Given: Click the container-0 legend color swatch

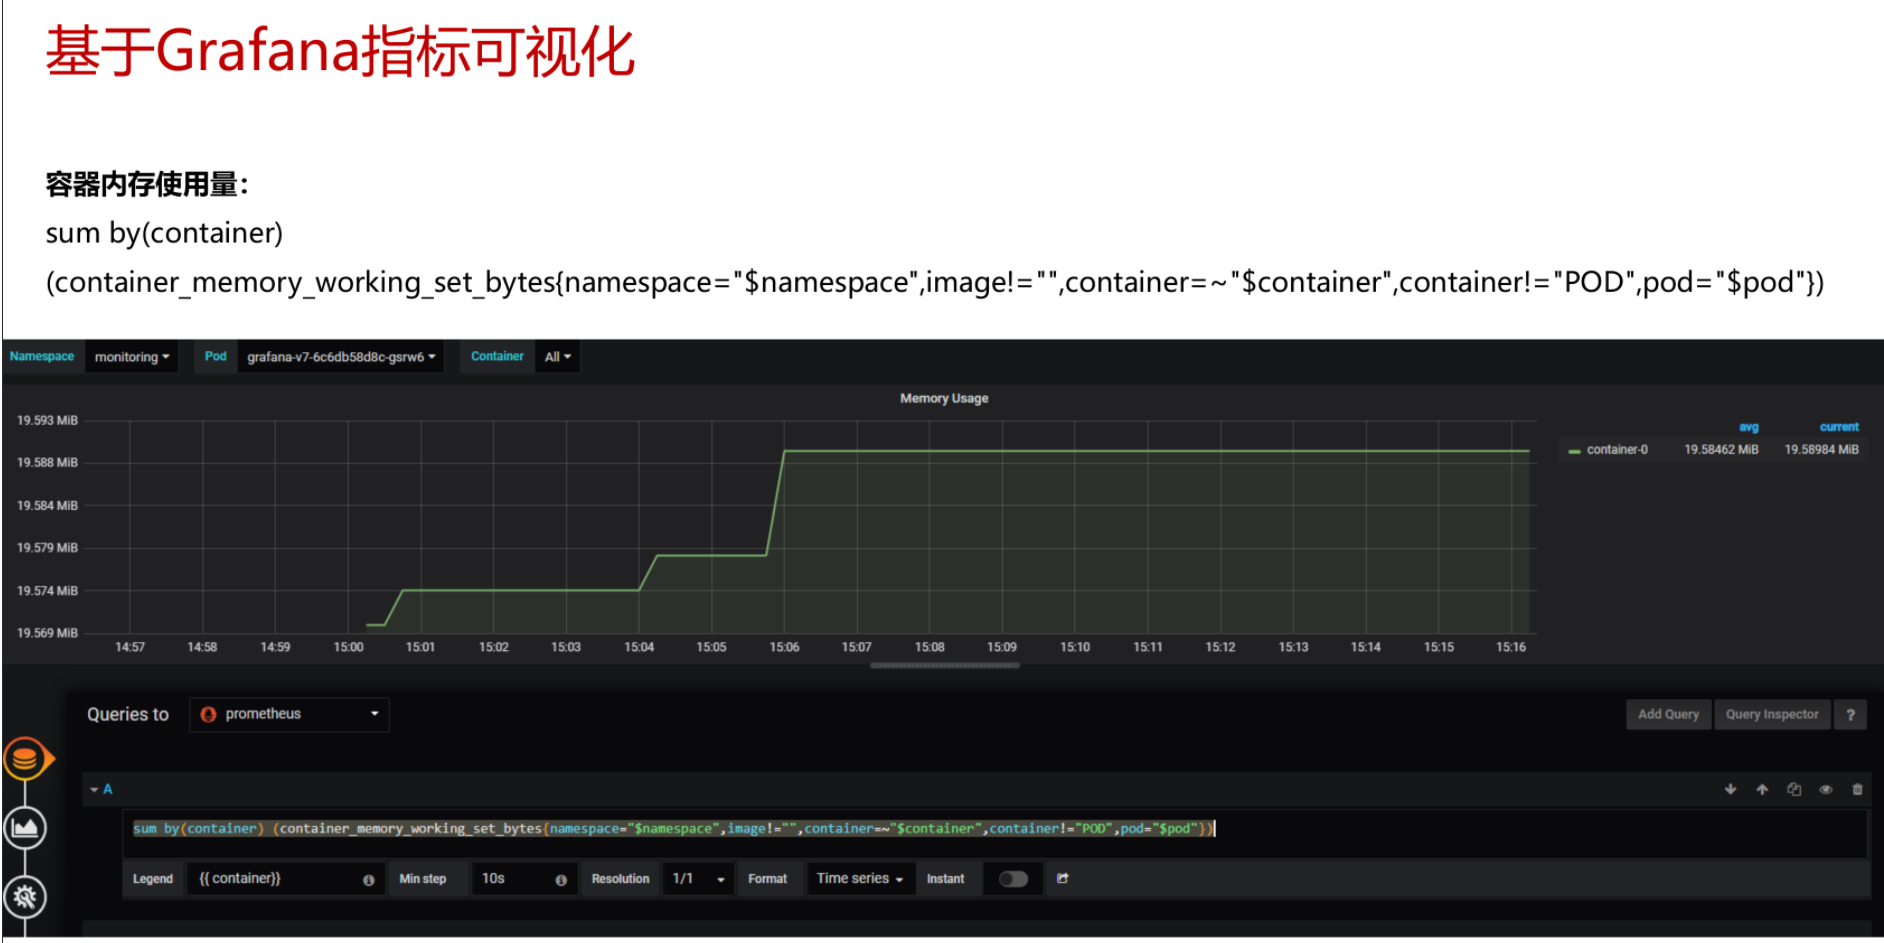Looking at the screenshot, I should point(1575,451).
